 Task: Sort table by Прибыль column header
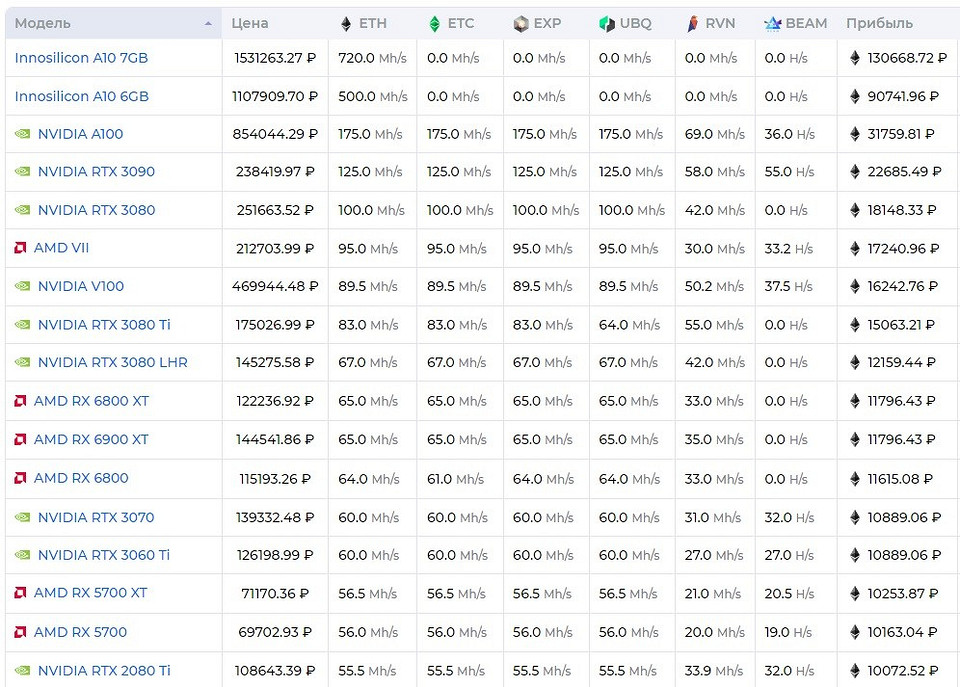point(879,23)
